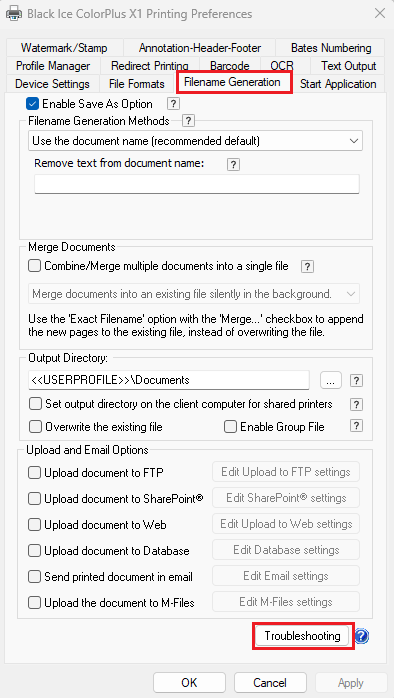Confirm settings with the OK button

(189, 682)
